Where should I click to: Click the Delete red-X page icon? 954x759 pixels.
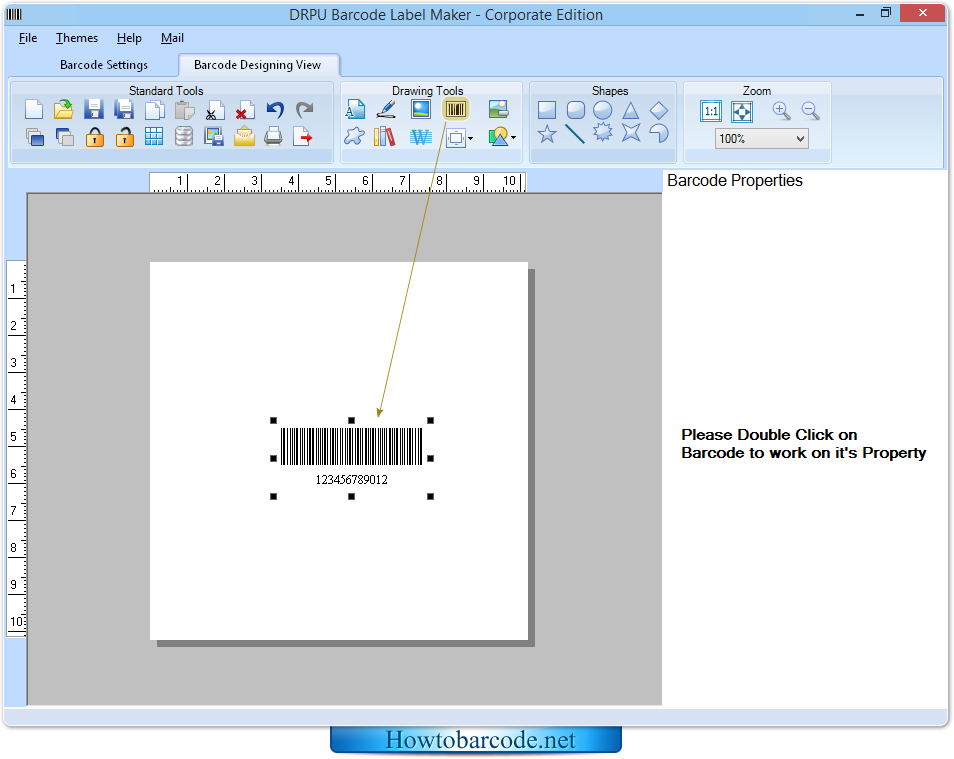click(245, 111)
